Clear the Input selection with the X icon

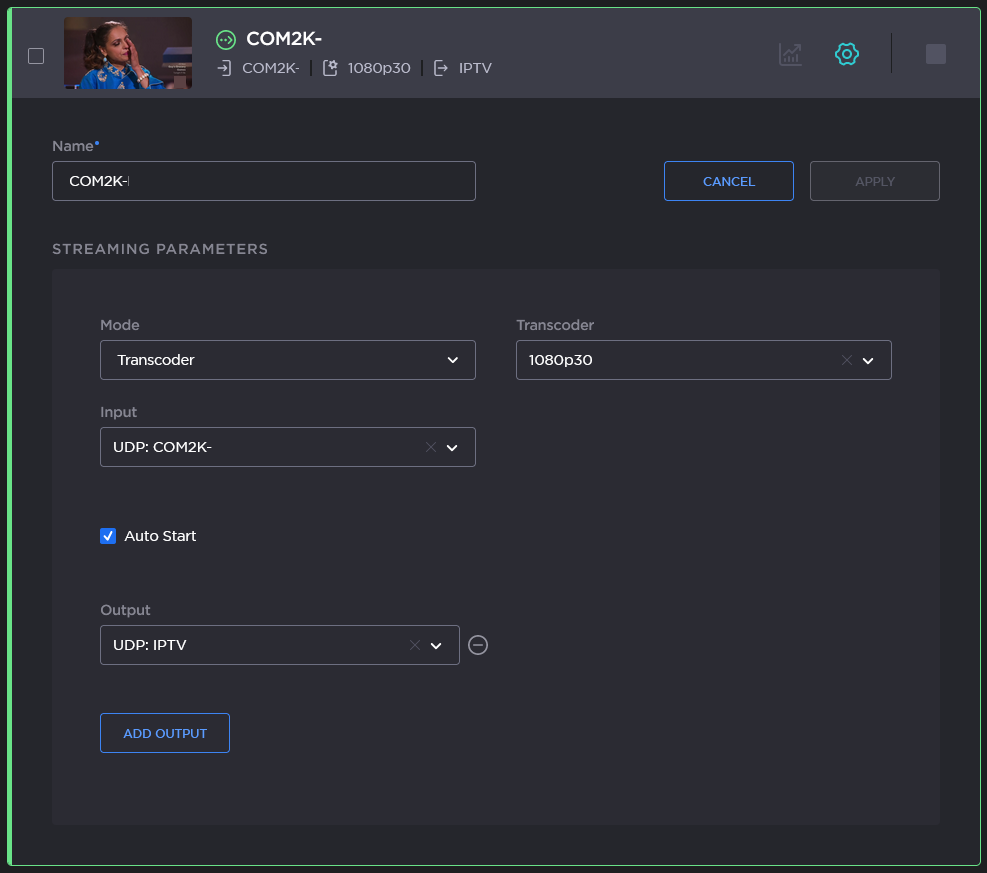pos(430,447)
